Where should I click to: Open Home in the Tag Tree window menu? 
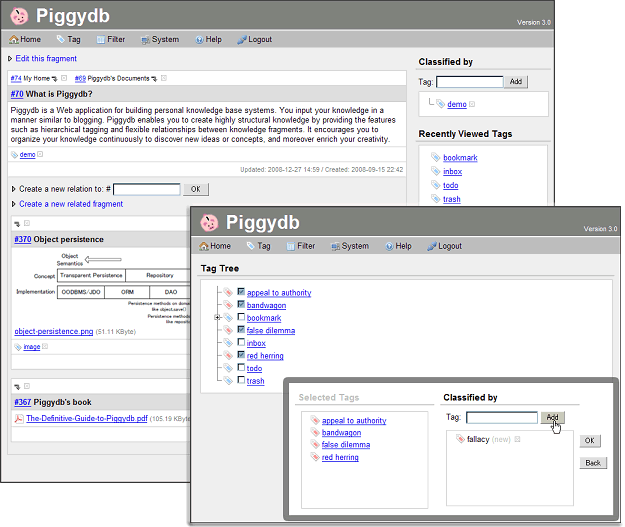(x=215, y=246)
